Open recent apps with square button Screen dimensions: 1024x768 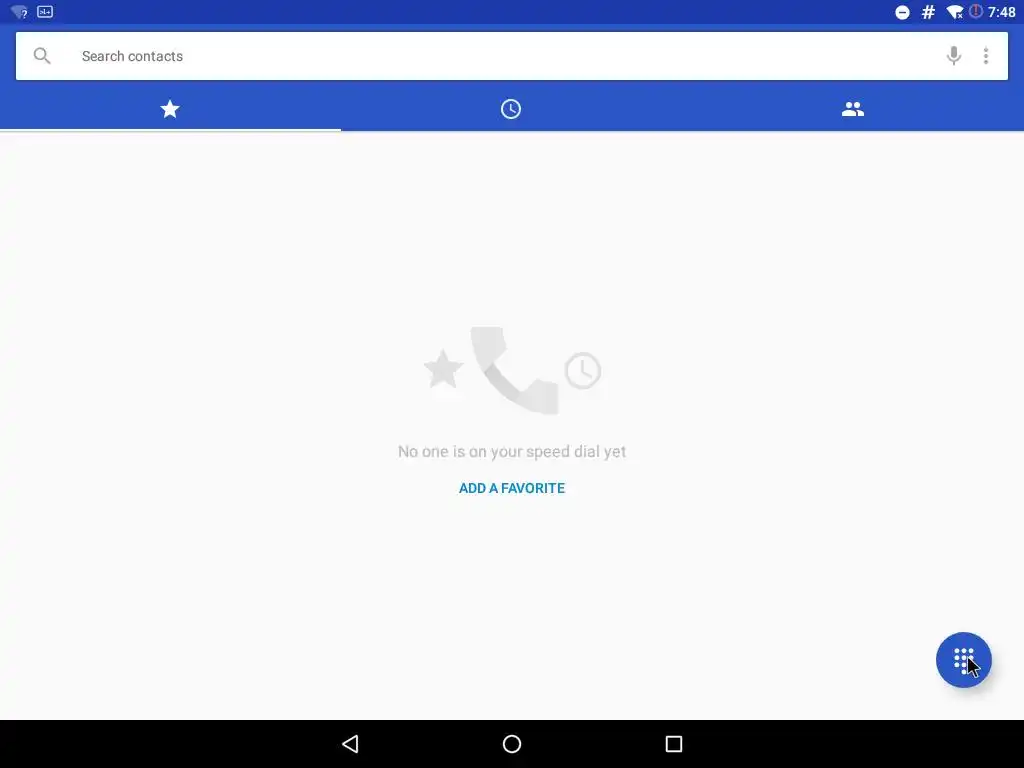pyautogui.click(x=673, y=744)
